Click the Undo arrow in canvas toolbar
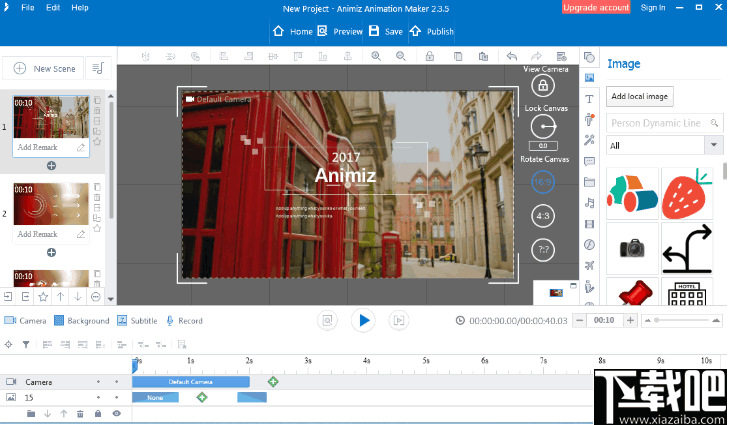 point(512,56)
